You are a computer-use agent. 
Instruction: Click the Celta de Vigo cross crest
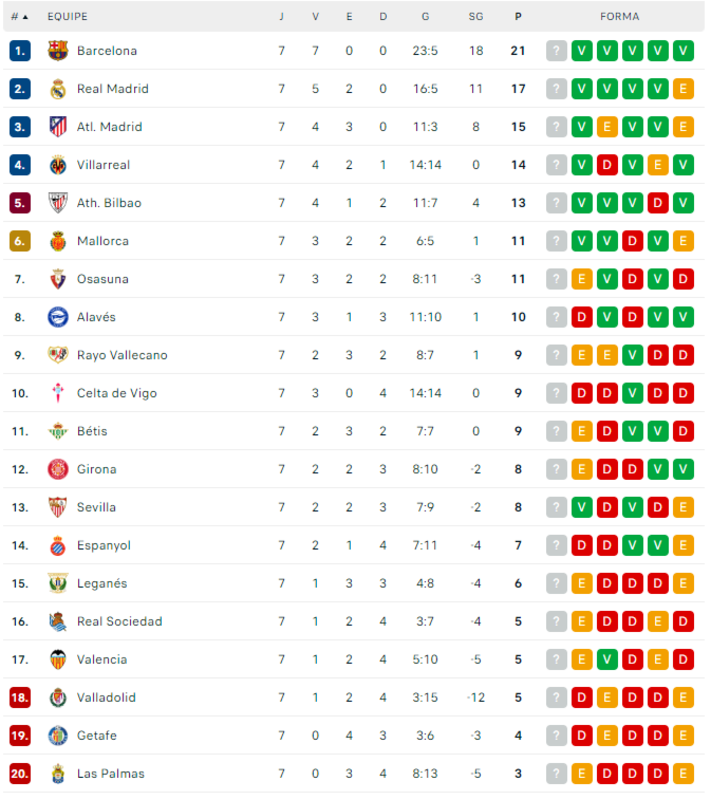click(x=58, y=393)
